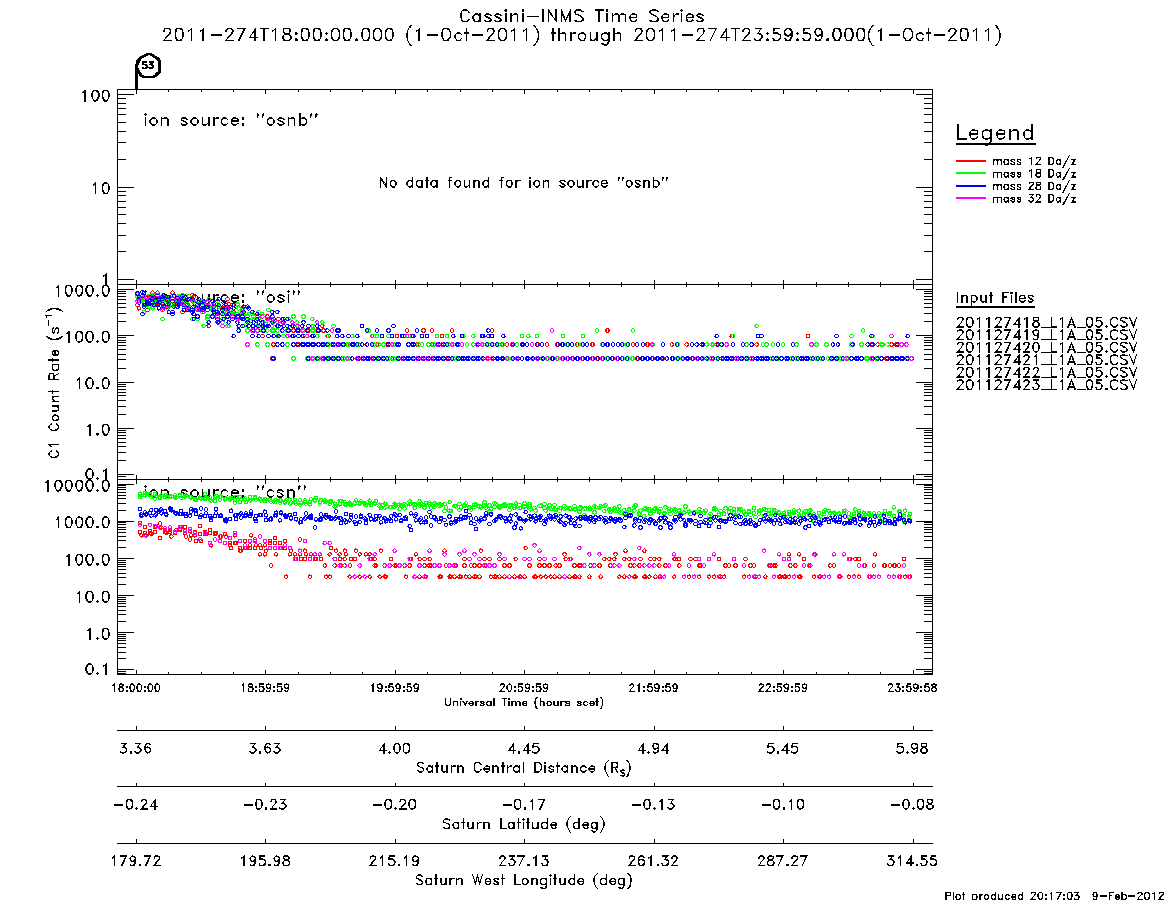Click the 4.45 distance value
This screenshot has height=900, width=1165.
tap(524, 748)
